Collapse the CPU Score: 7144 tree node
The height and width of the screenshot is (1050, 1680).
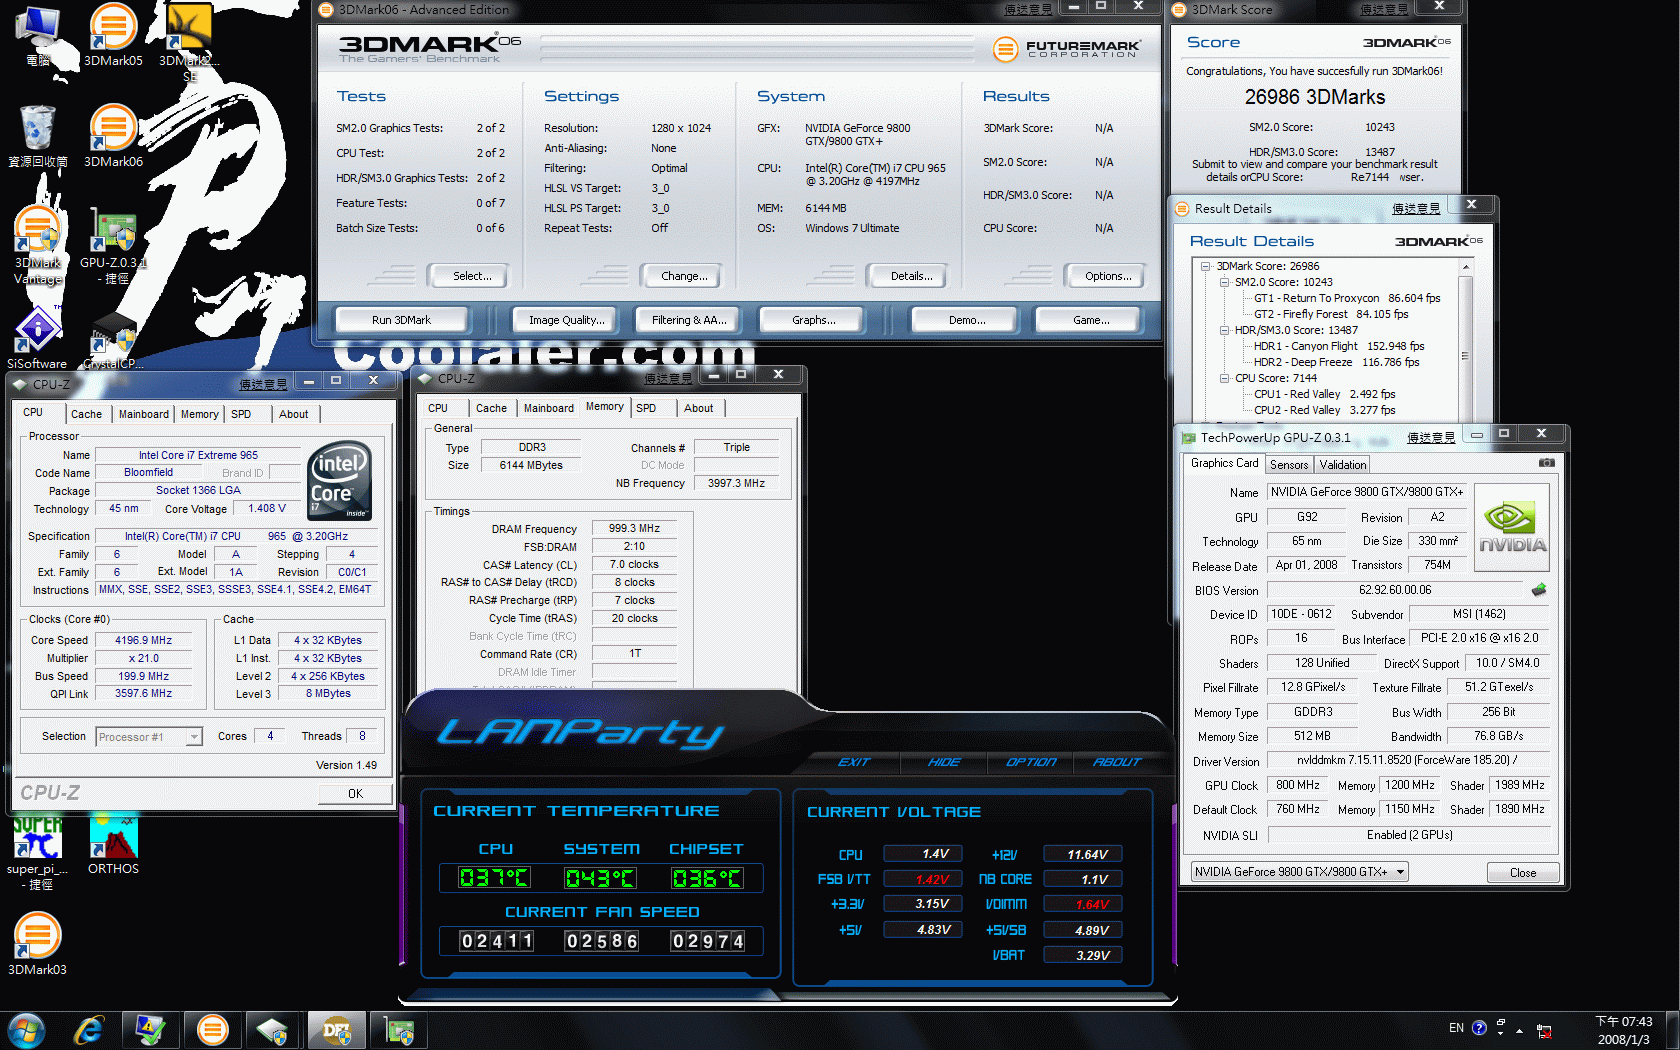1224,378
